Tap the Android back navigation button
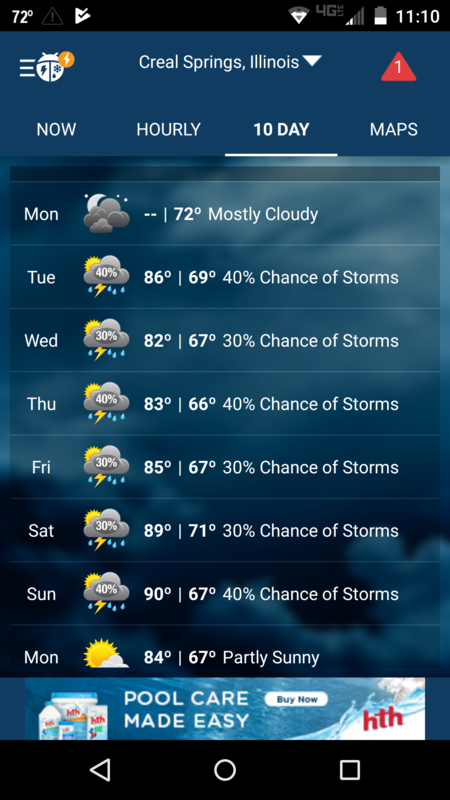 (100, 769)
